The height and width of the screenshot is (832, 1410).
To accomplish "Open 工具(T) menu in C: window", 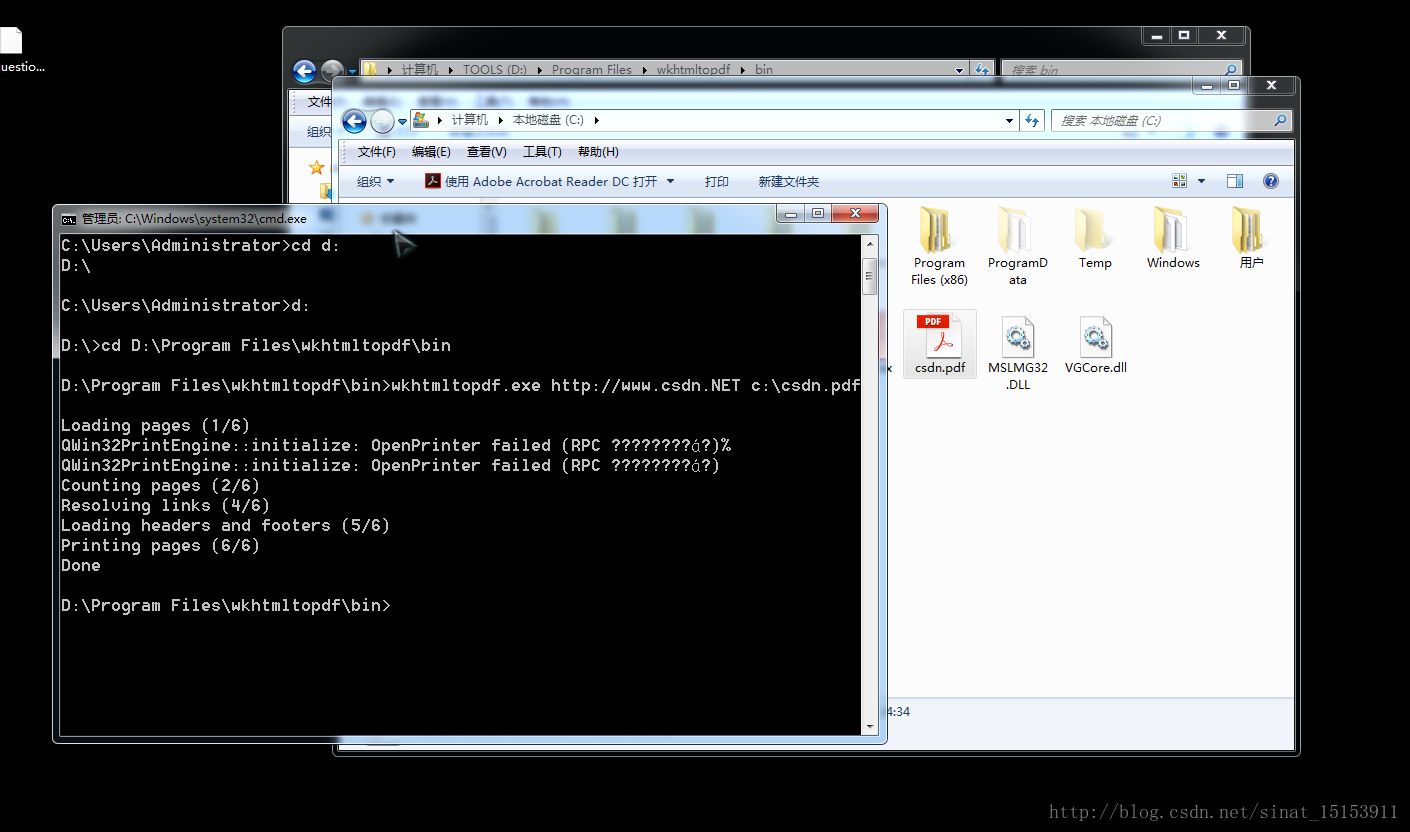I will pos(542,152).
